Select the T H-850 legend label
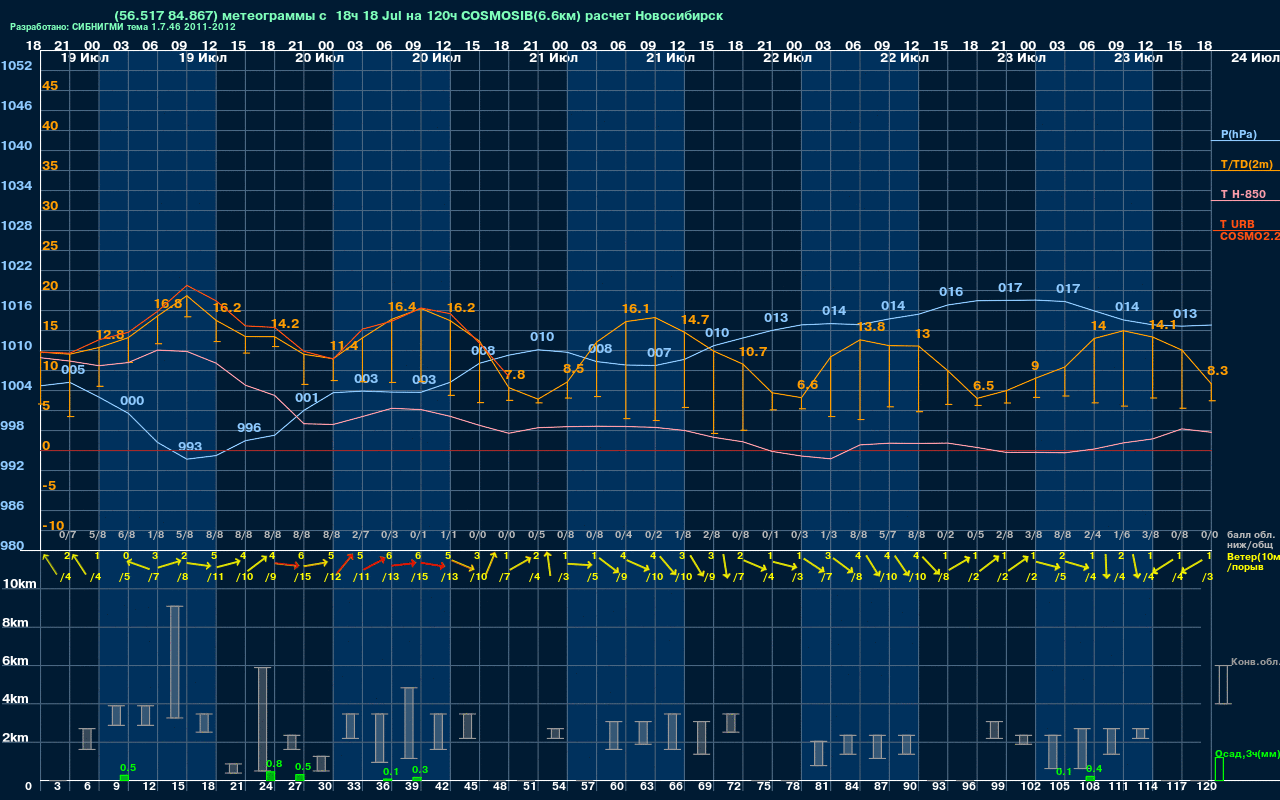 click(1242, 194)
